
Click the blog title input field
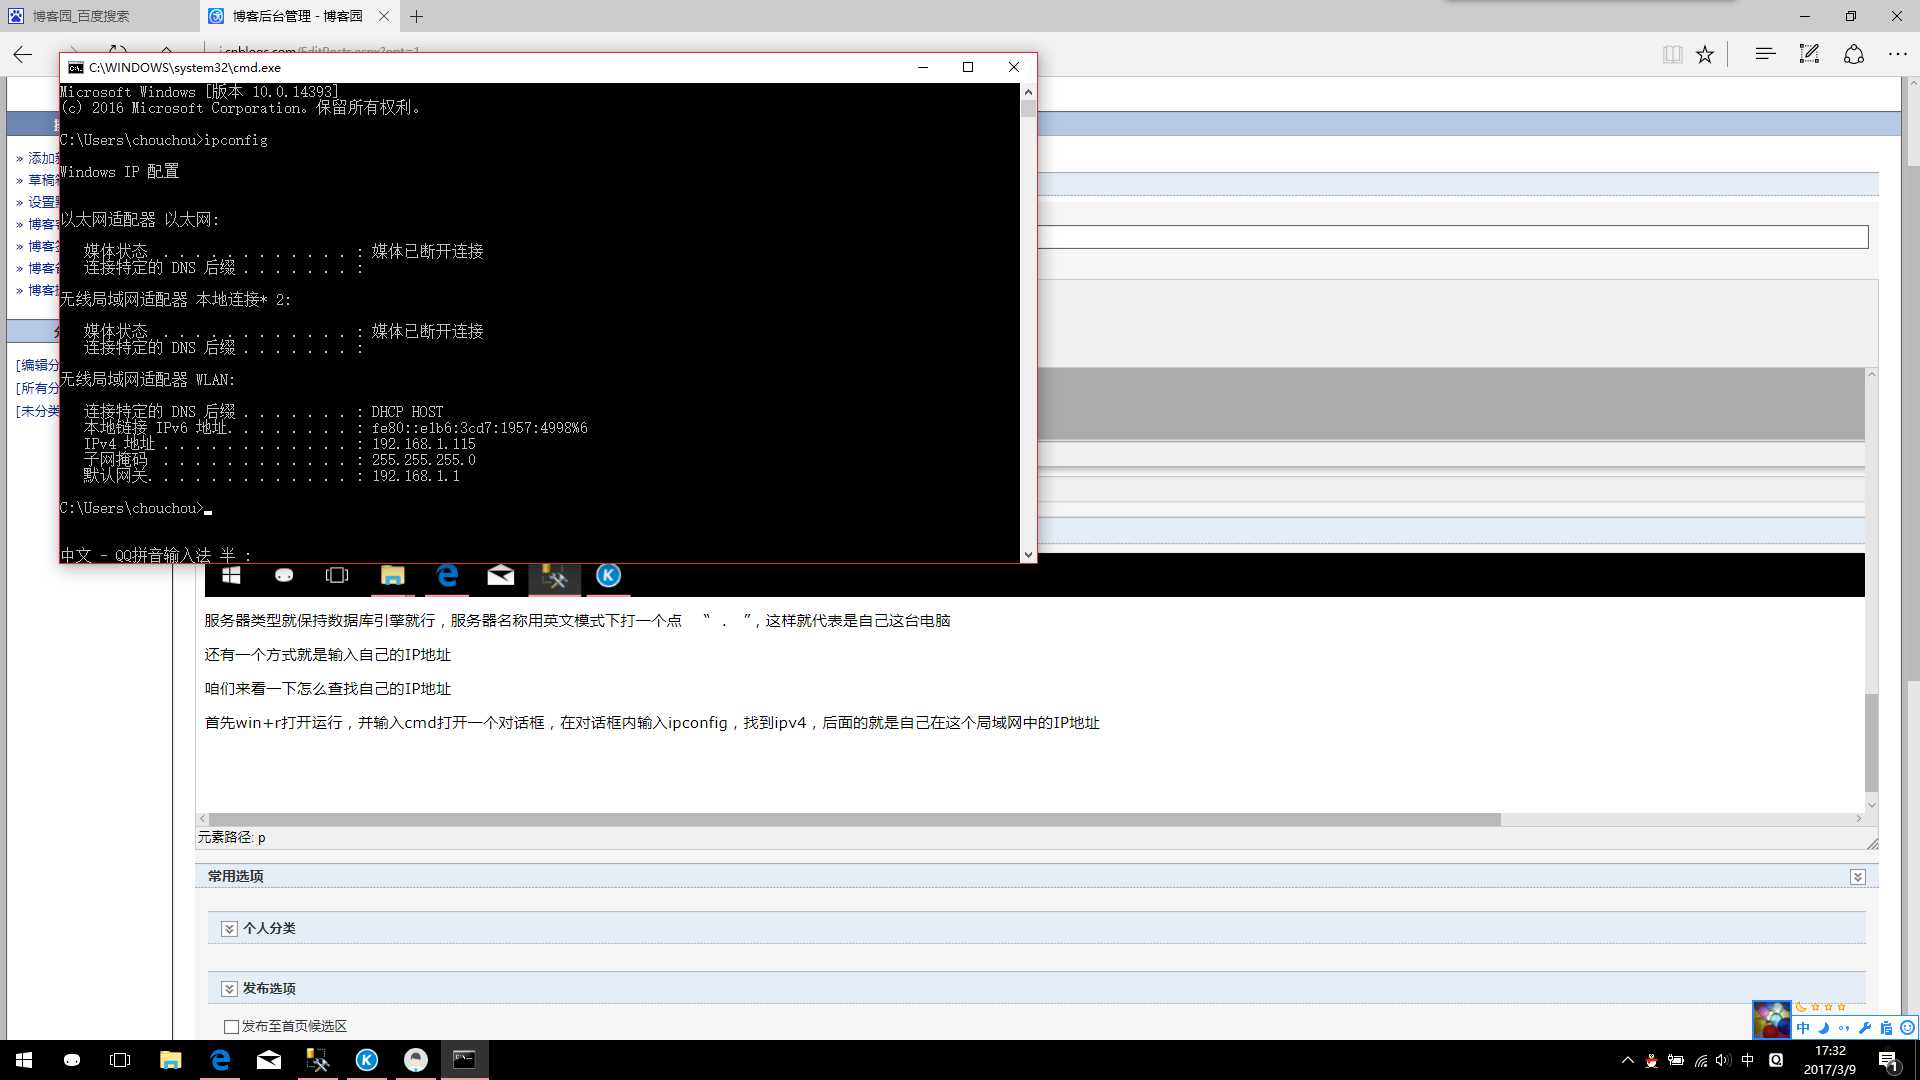pos(1453,237)
